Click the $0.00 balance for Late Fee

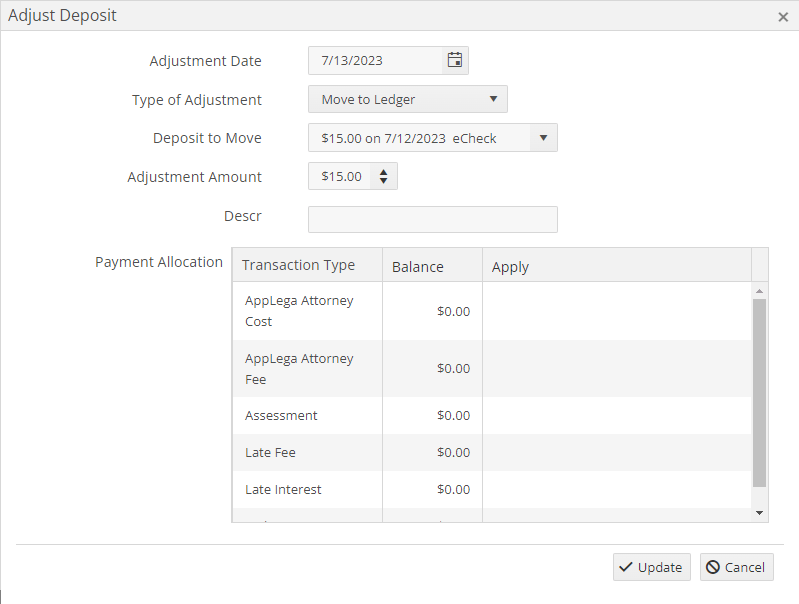[x=454, y=452]
